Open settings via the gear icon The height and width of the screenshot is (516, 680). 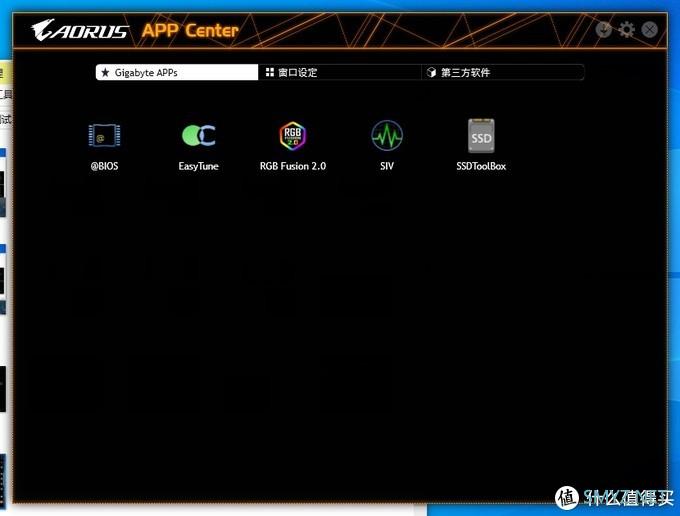pos(626,29)
